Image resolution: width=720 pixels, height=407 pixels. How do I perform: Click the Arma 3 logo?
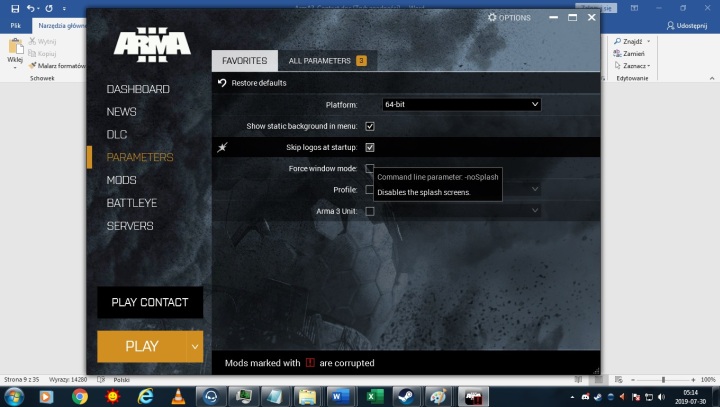coord(151,43)
